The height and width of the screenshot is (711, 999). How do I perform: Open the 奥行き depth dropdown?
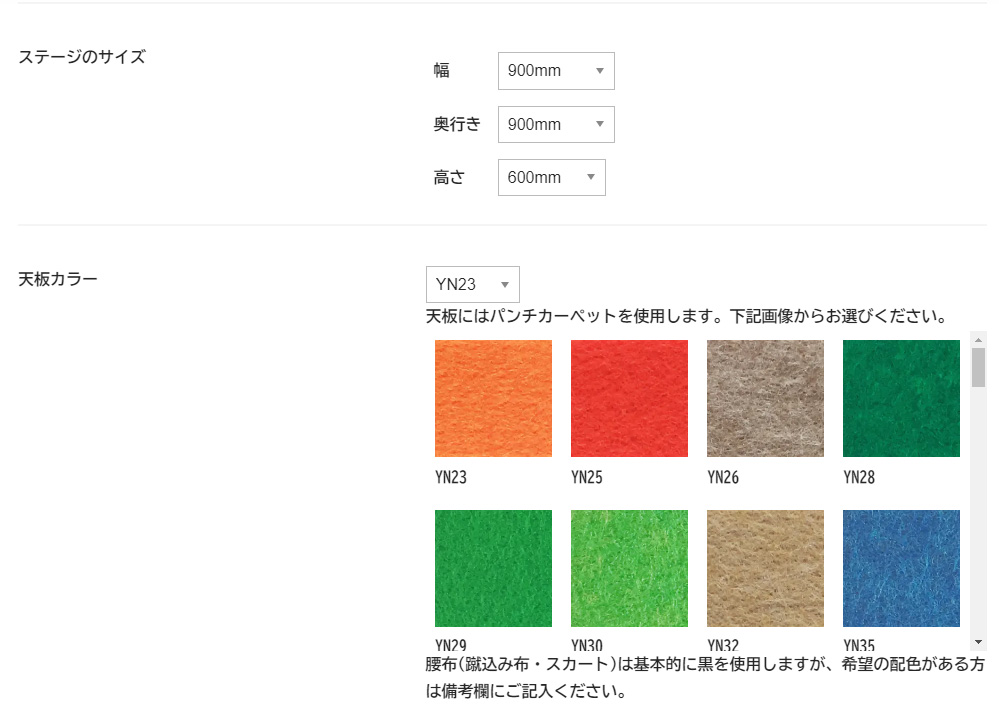556,124
